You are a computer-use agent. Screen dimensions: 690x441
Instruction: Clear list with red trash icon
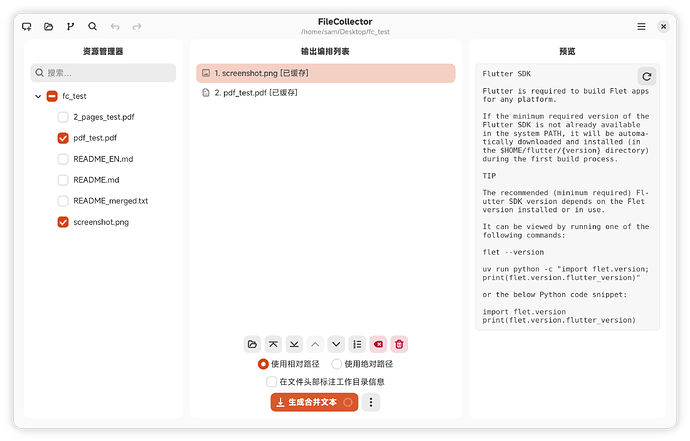pos(399,344)
